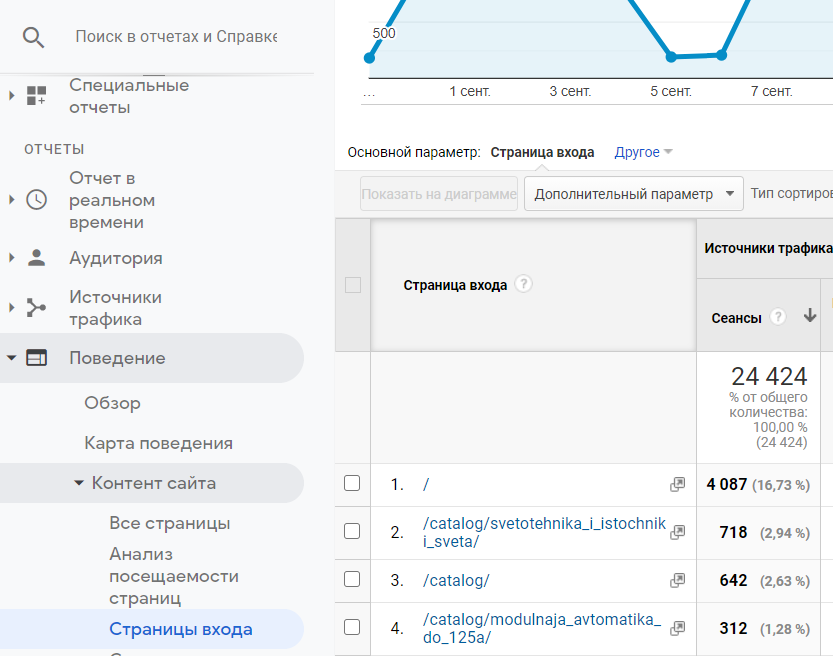The height and width of the screenshot is (656, 833).
Task: Toggle the select-all checkbox in table header
Action: 352,285
